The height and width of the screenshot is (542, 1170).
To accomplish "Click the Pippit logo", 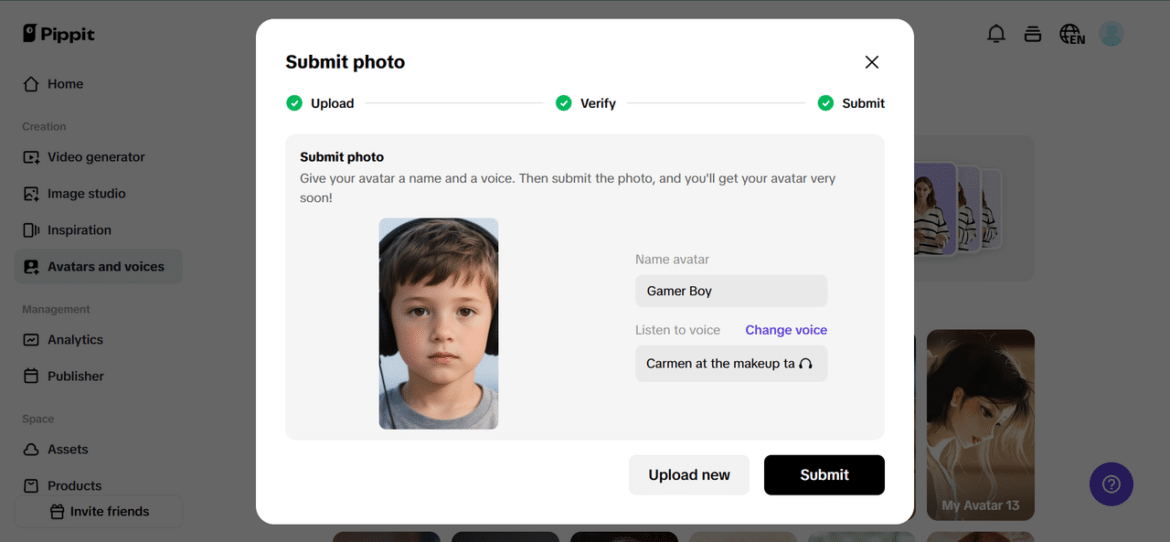I will (59, 33).
